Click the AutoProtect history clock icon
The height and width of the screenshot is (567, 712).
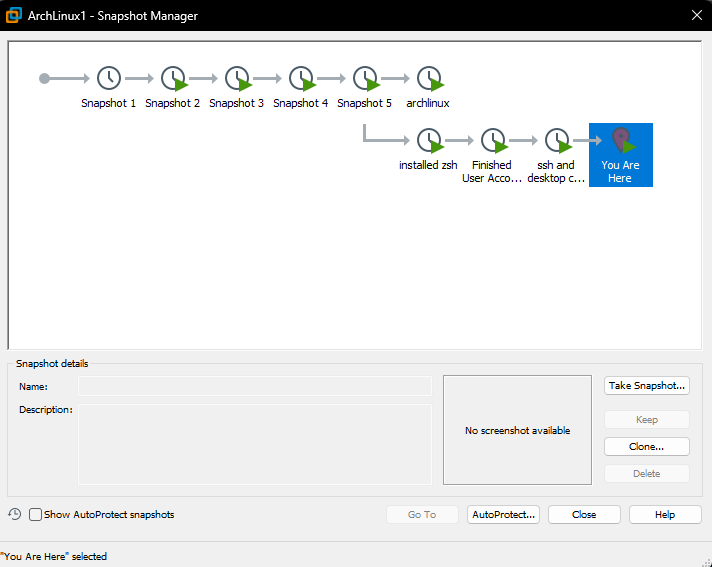click(x=15, y=514)
